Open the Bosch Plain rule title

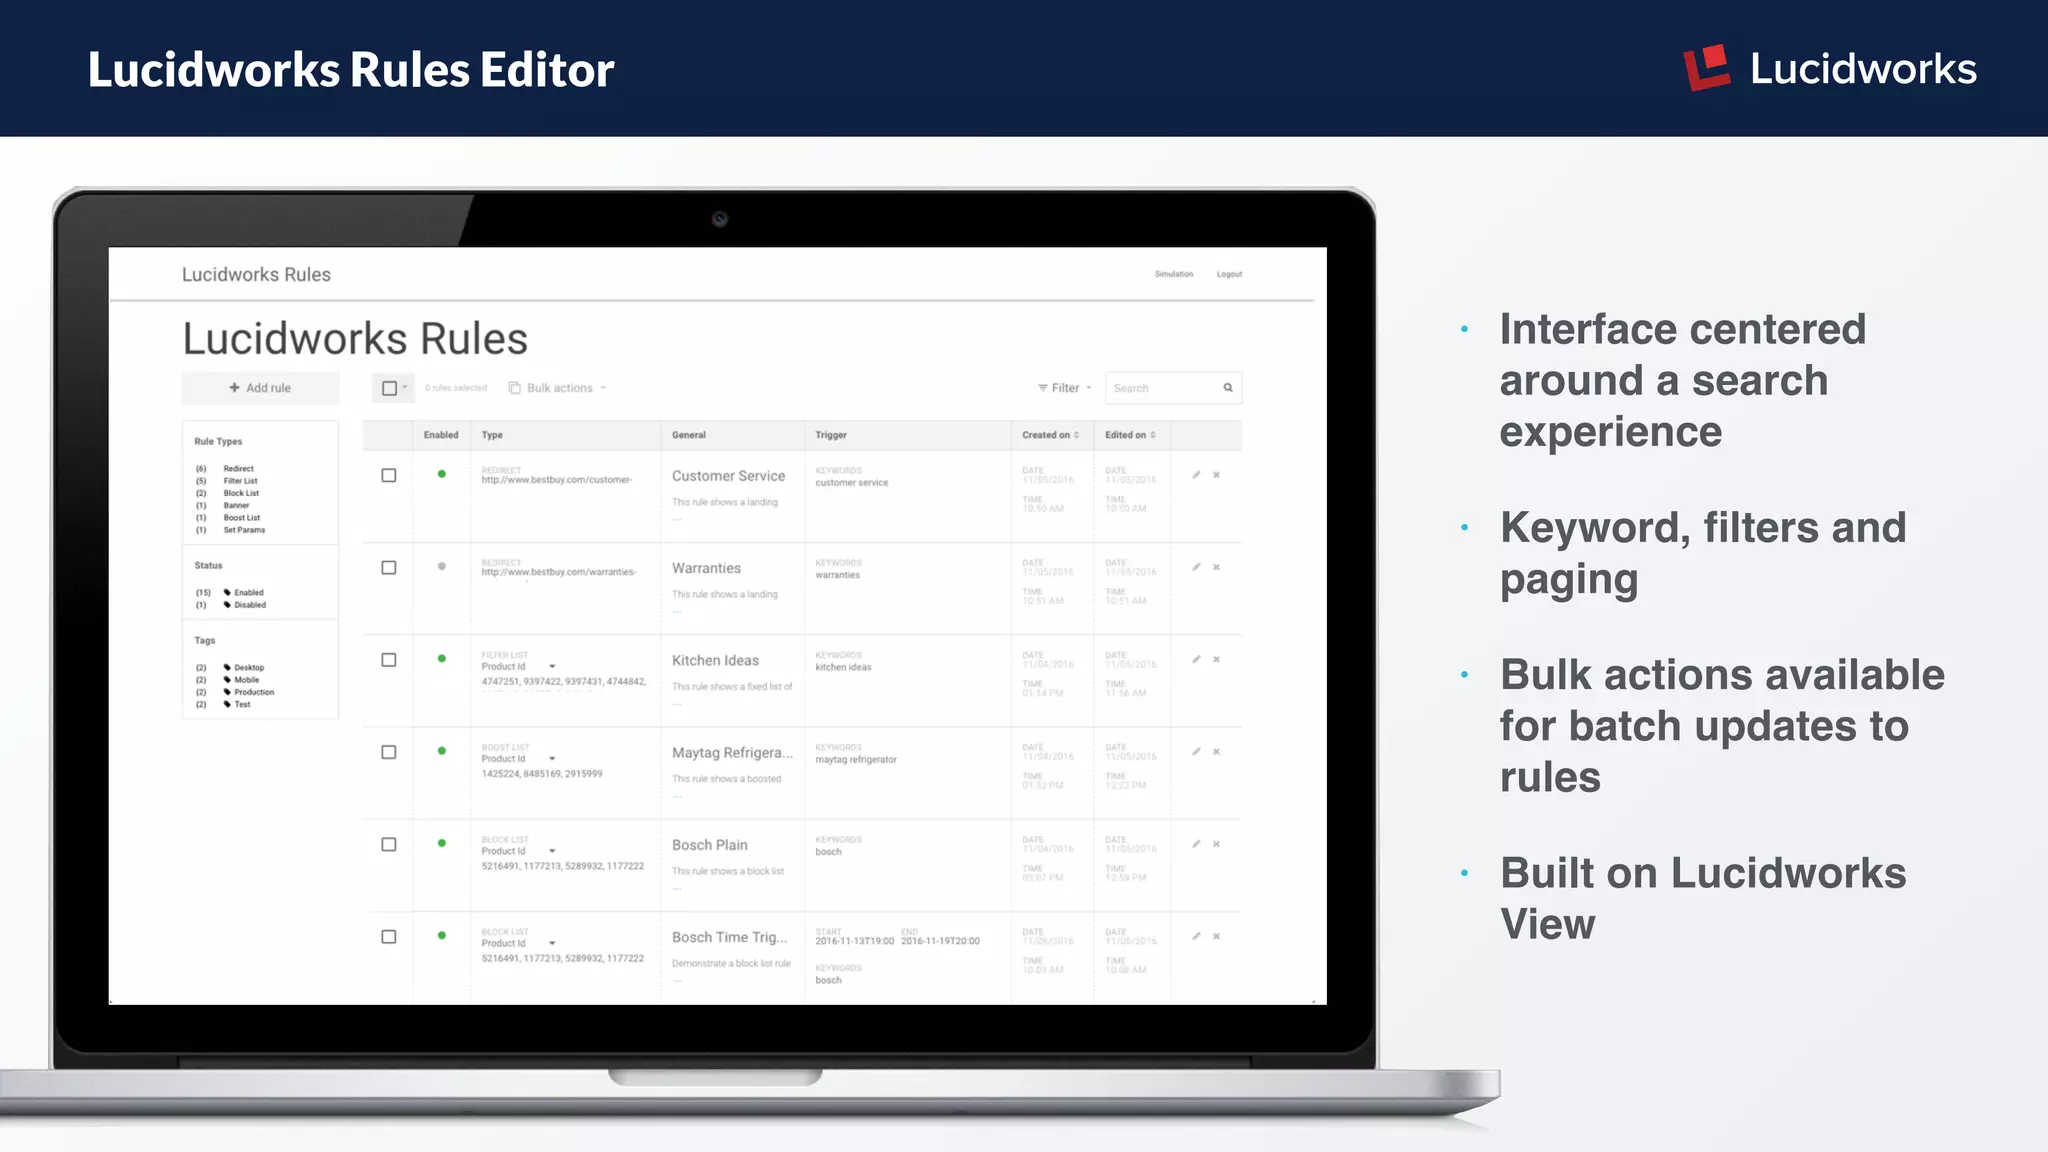click(709, 845)
